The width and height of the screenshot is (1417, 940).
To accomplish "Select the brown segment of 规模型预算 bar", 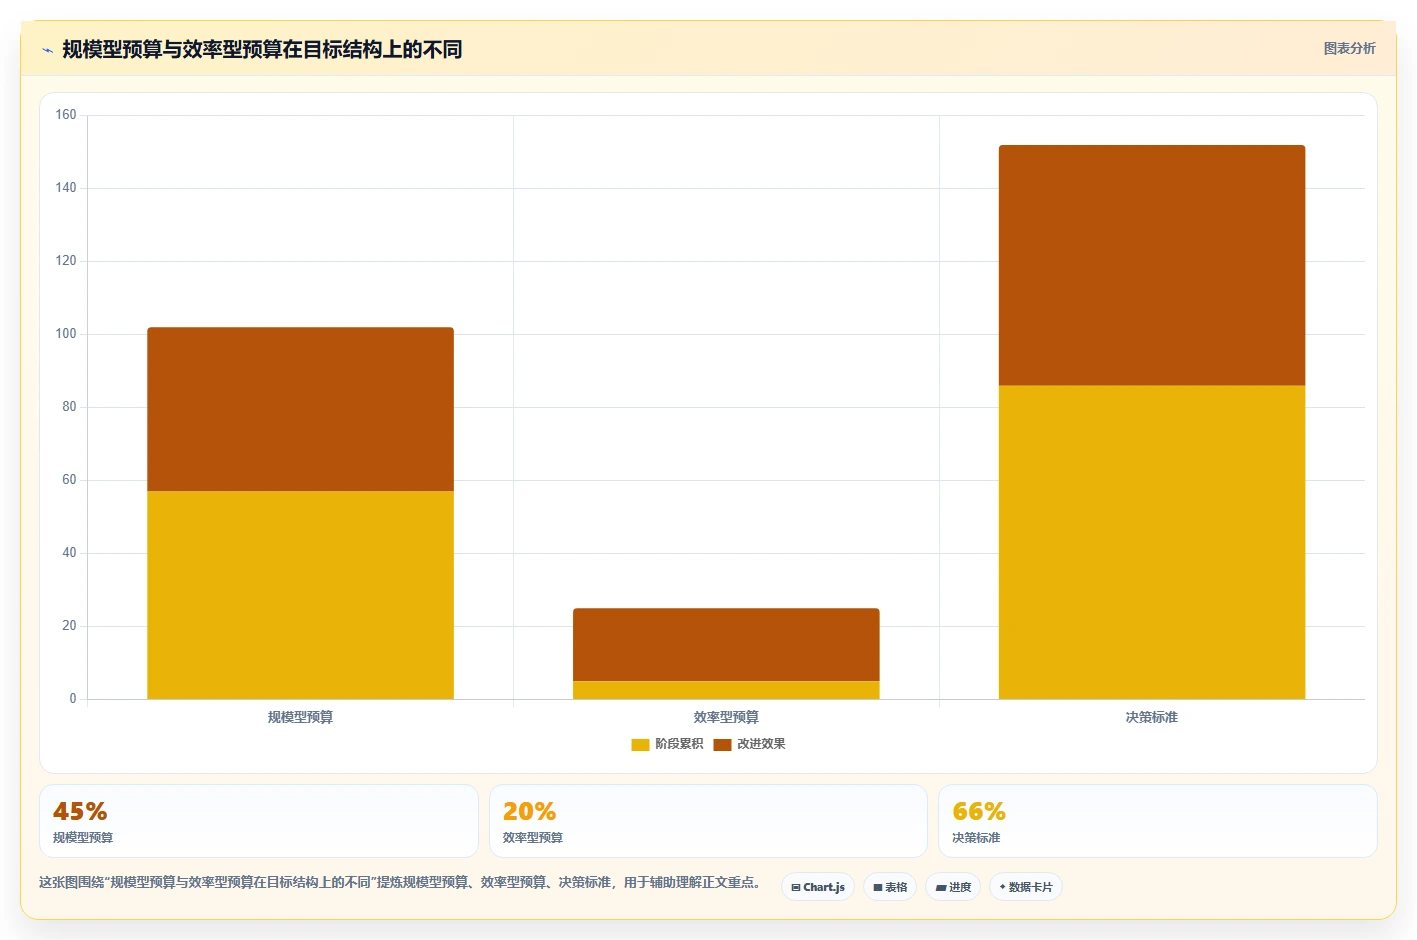I will coord(300,409).
